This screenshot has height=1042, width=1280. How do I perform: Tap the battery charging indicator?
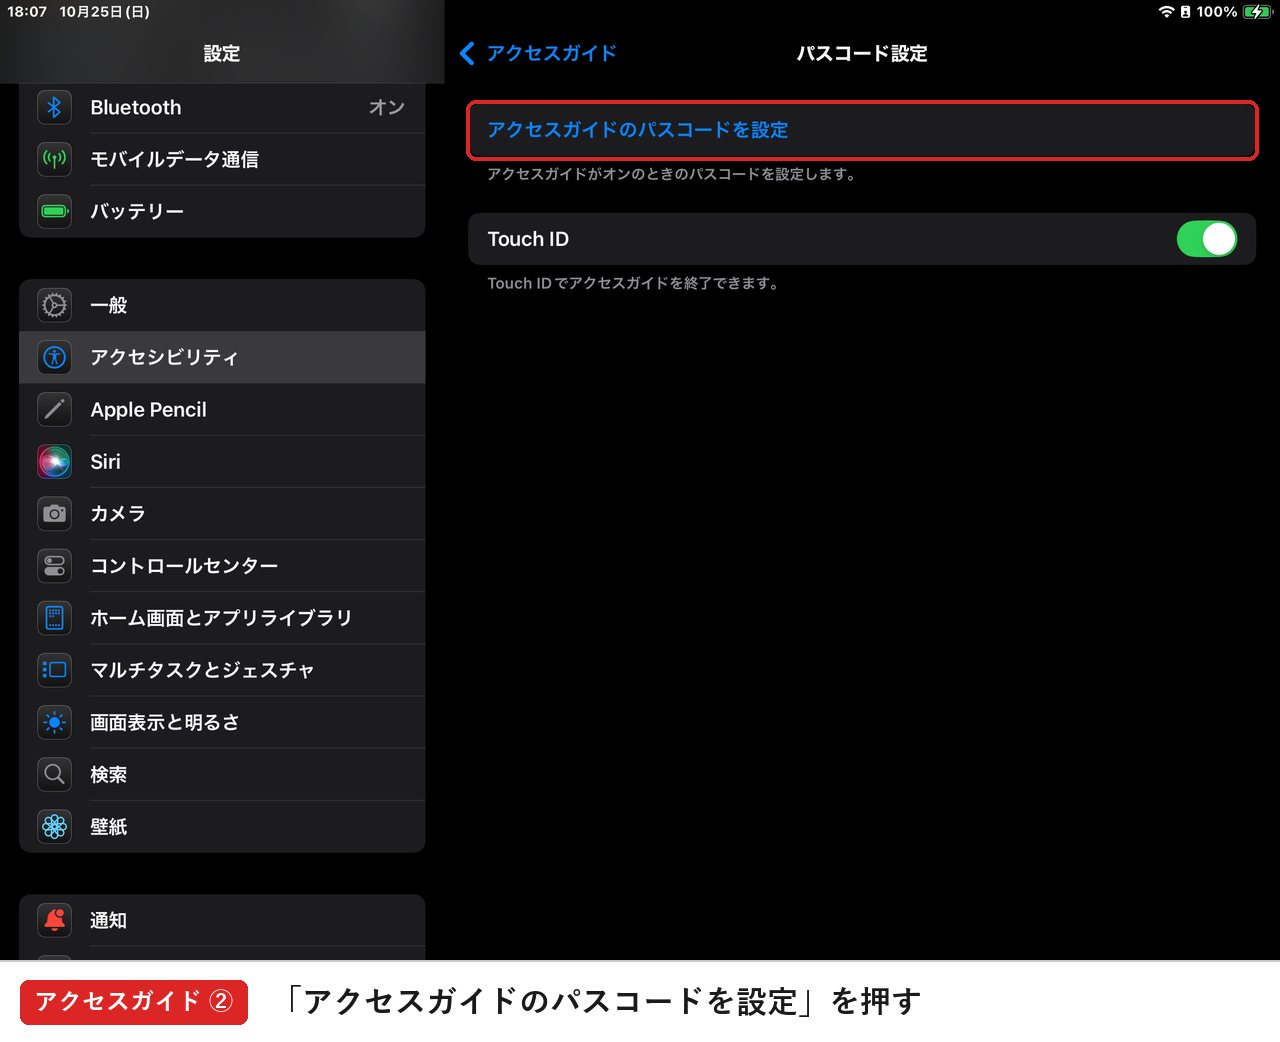(1257, 12)
